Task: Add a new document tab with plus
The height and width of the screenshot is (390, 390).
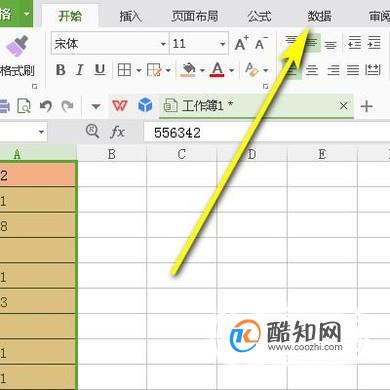Action: pos(366,106)
